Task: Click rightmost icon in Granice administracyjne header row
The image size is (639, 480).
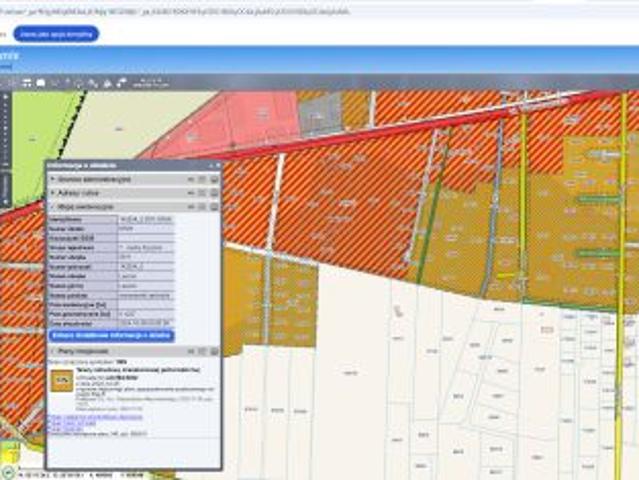Action: tap(214, 180)
